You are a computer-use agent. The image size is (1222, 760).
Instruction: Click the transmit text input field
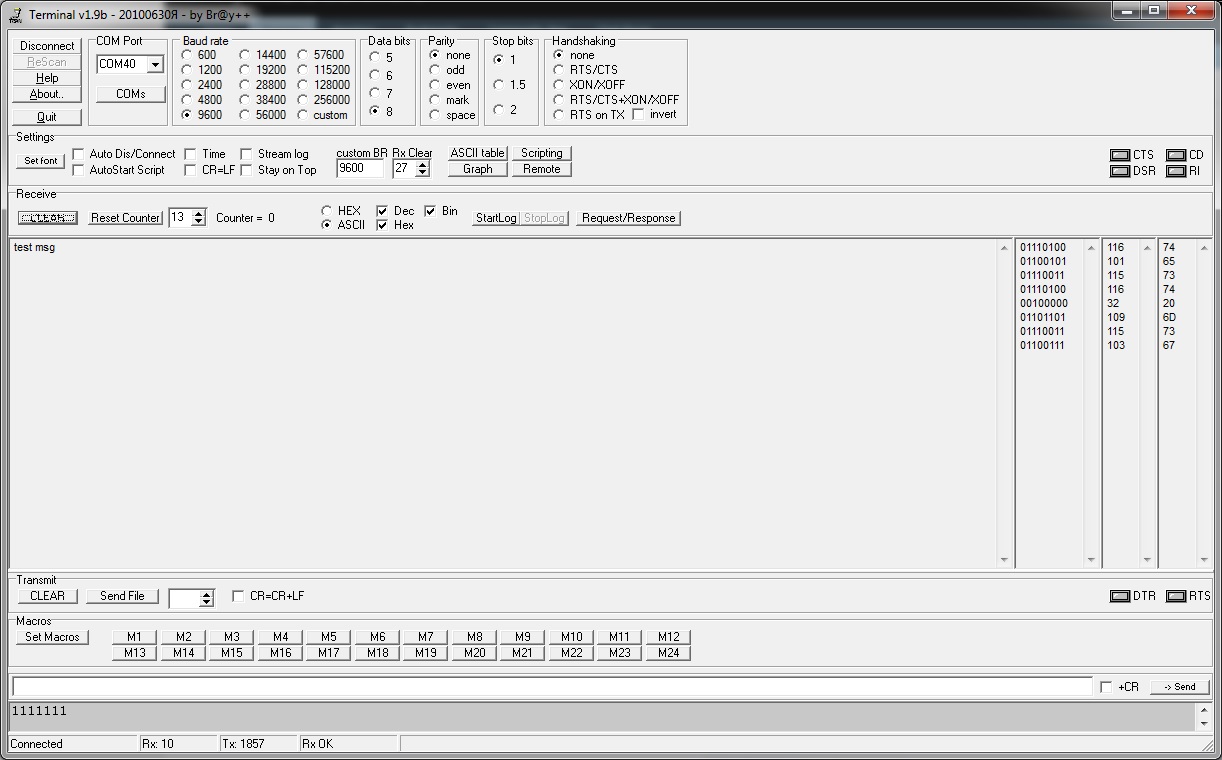(552, 687)
